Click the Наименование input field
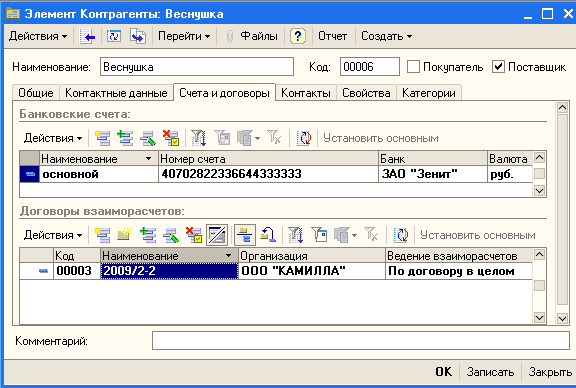Screen dimensions: 576x388 (197, 67)
